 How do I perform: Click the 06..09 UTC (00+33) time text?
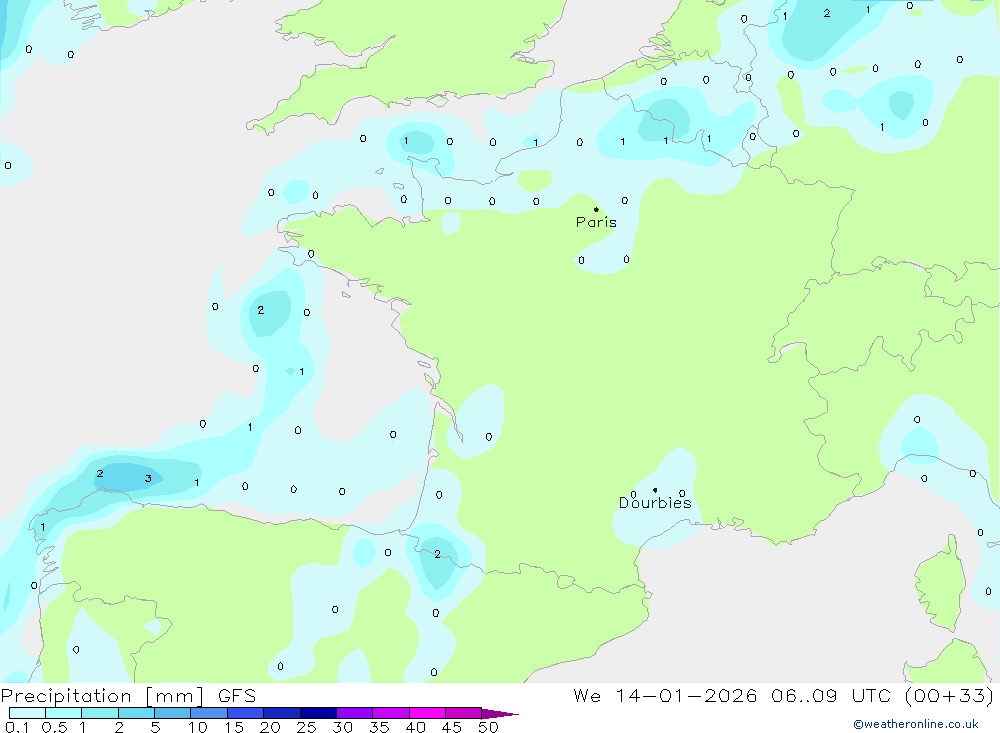(882, 695)
